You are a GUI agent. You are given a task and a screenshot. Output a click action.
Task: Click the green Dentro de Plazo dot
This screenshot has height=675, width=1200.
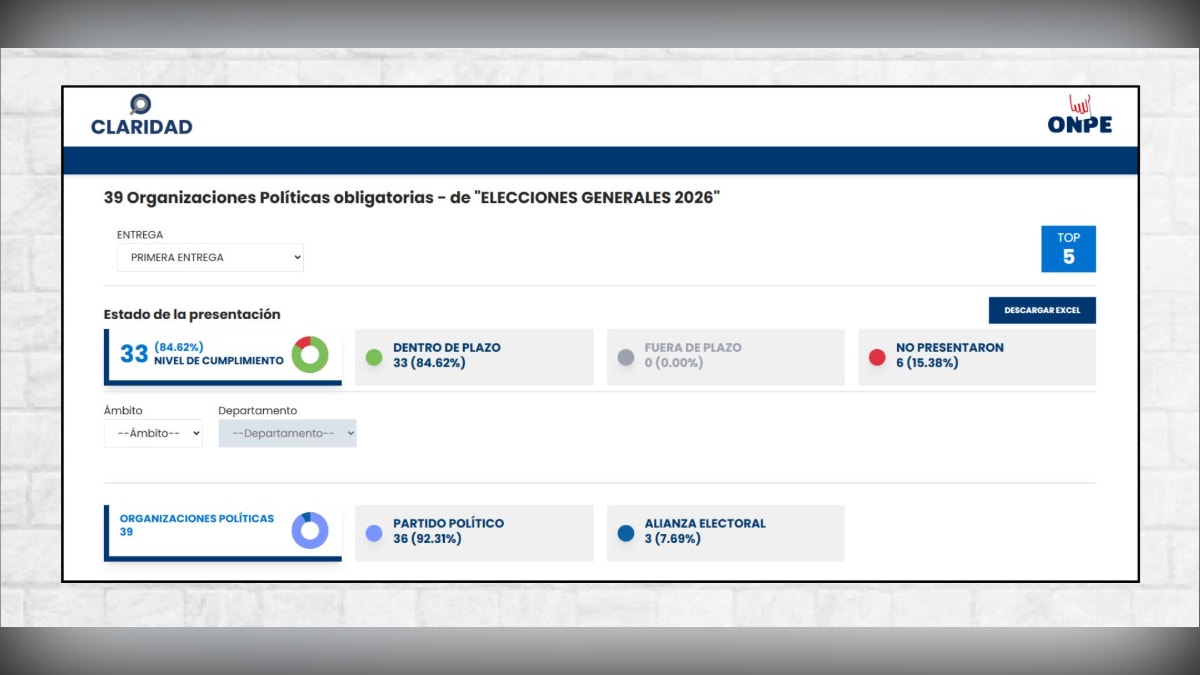(x=374, y=357)
